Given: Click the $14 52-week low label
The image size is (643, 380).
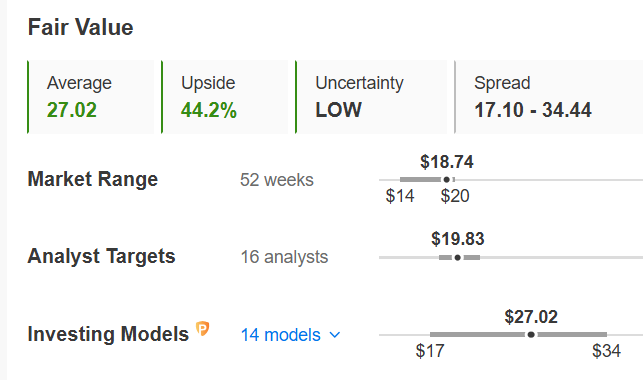Looking at the screenshot, I should pyautogui.click(x=400, y=196).
